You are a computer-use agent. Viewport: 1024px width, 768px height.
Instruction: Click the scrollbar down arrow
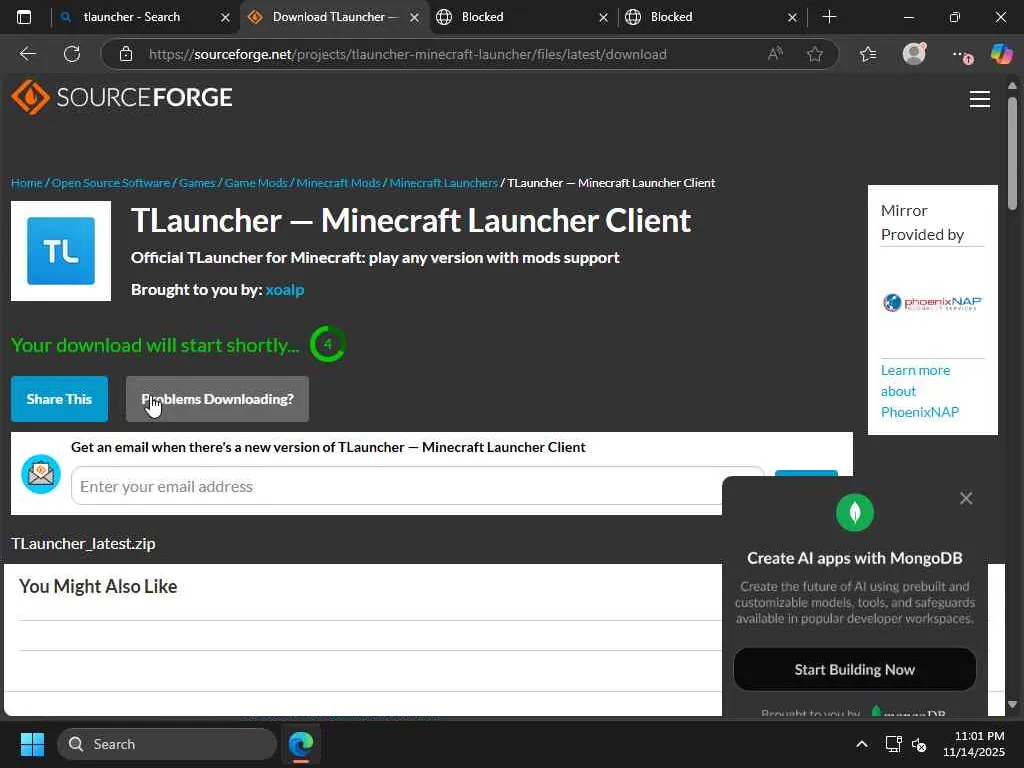click(x=1012, y=705)
